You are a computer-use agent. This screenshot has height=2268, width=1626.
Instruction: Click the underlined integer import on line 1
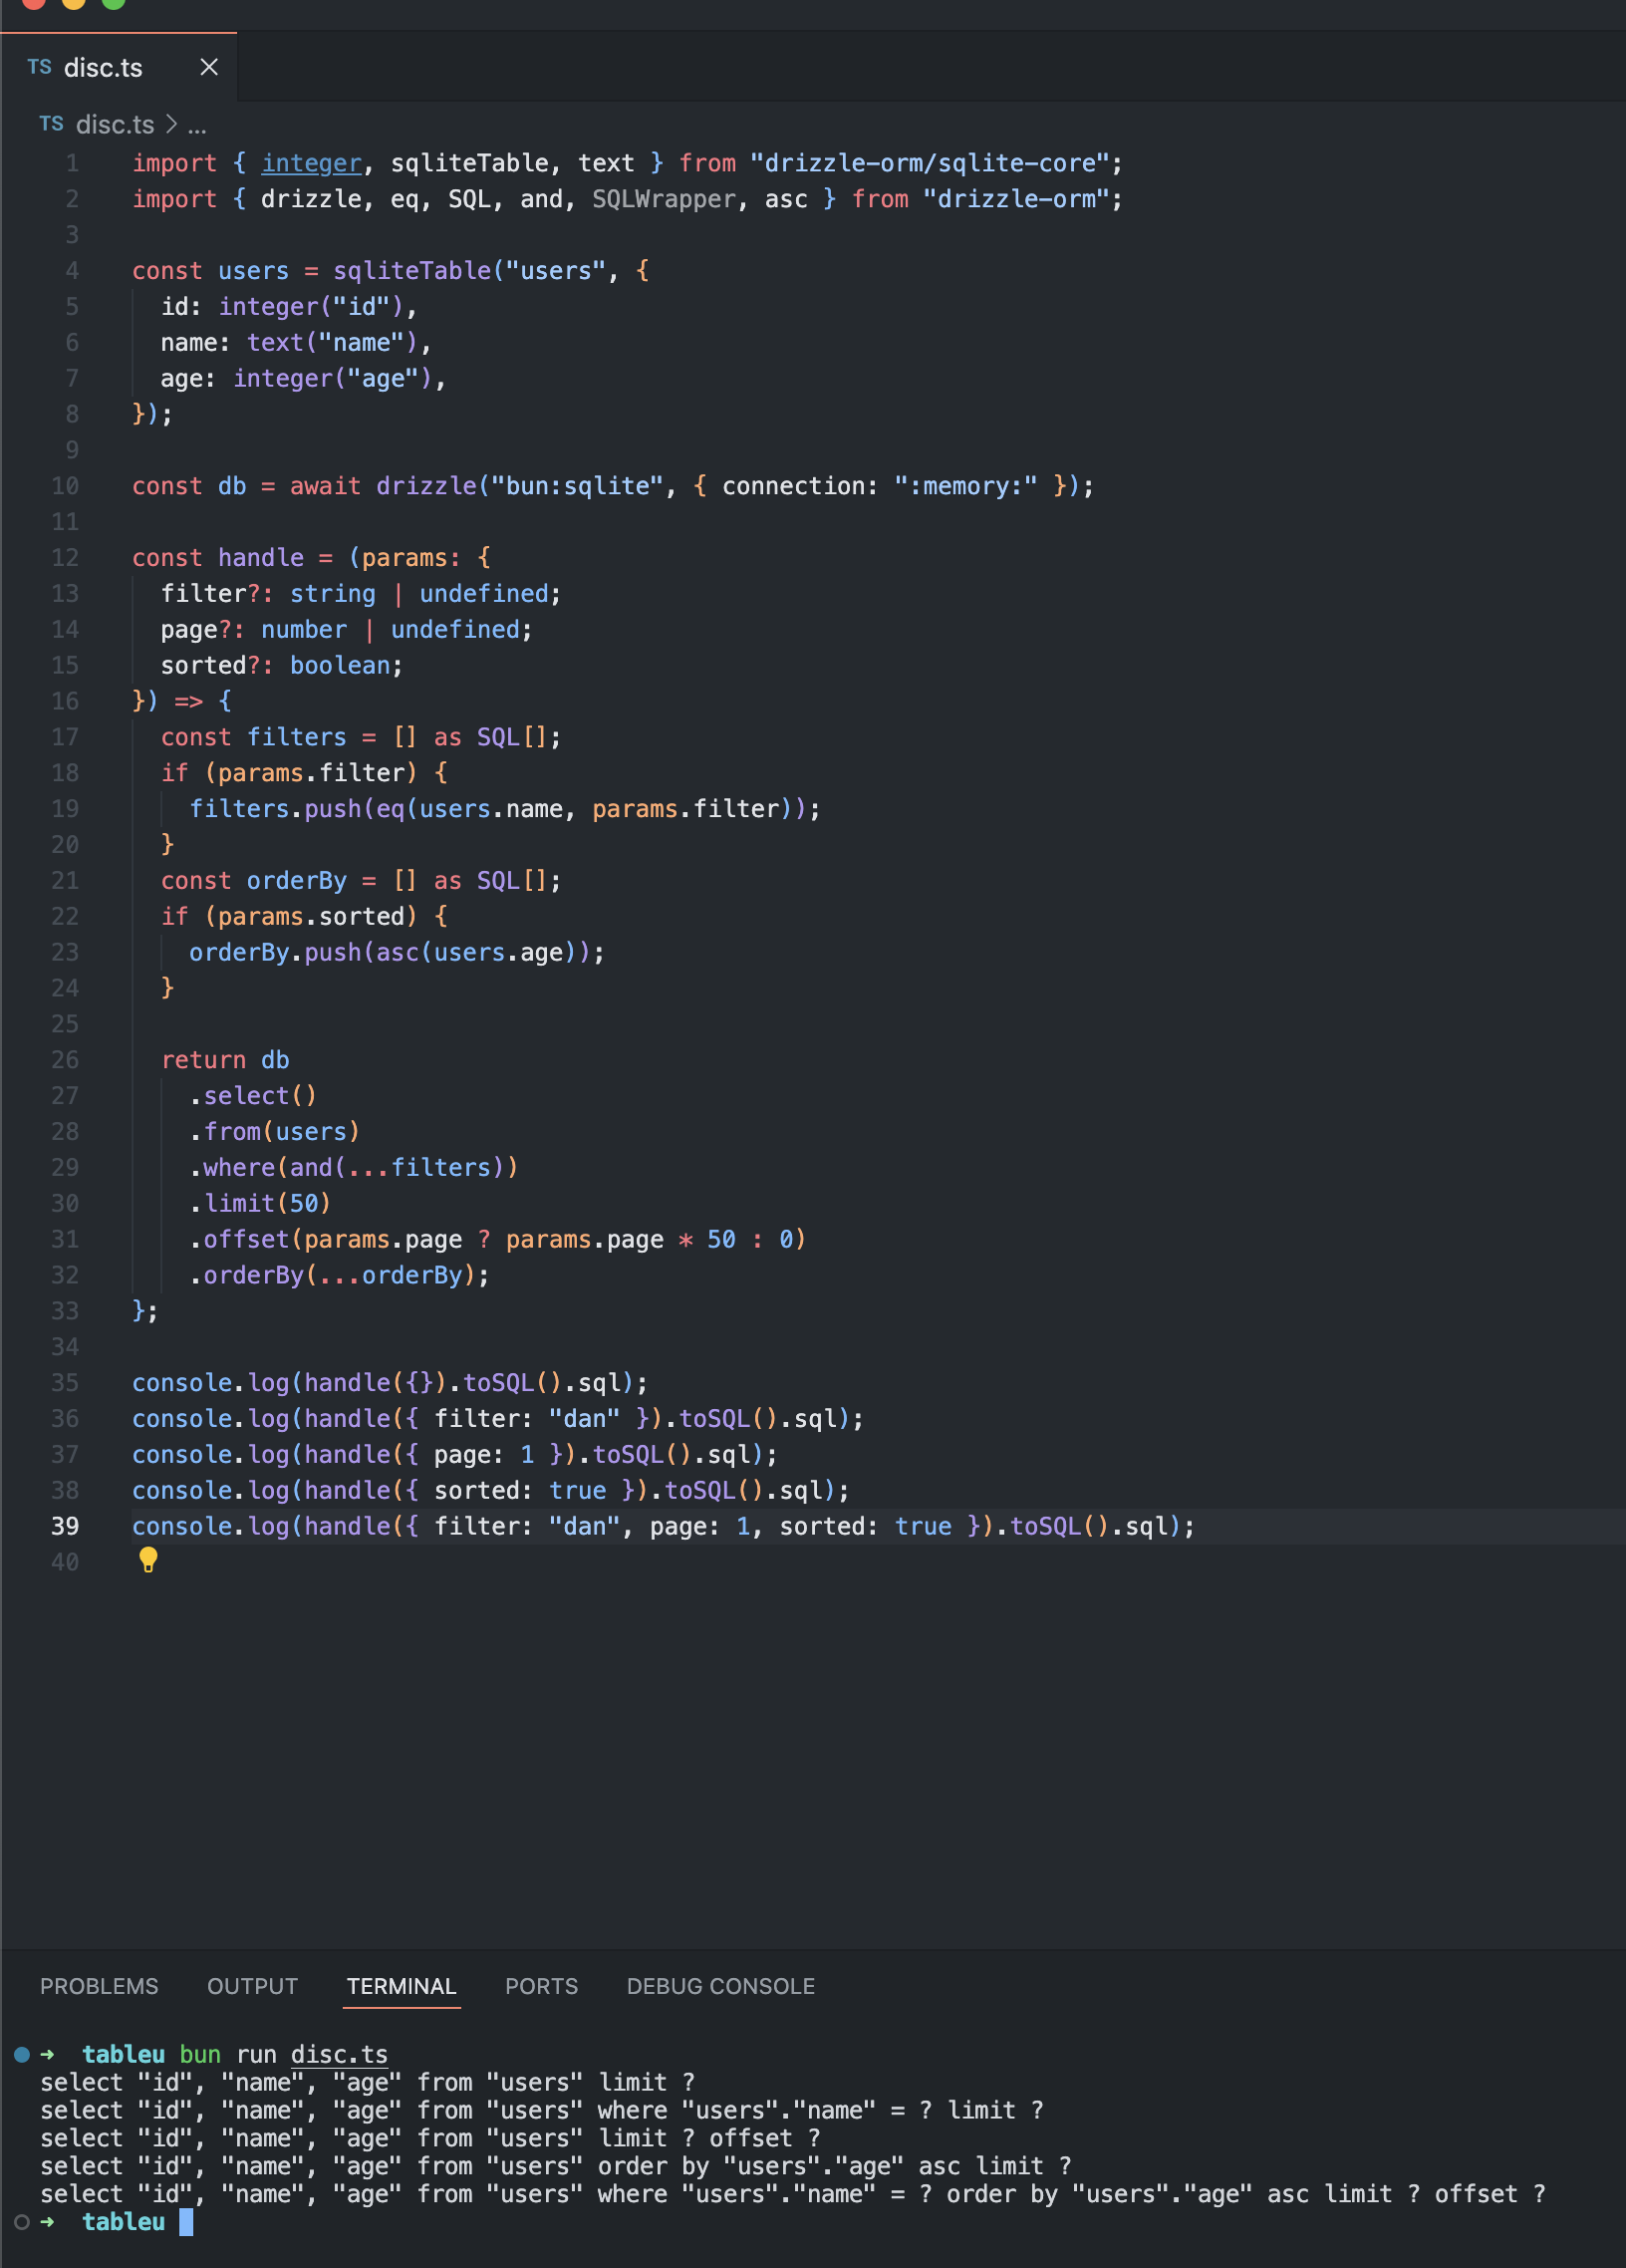[x=311, y=163]
